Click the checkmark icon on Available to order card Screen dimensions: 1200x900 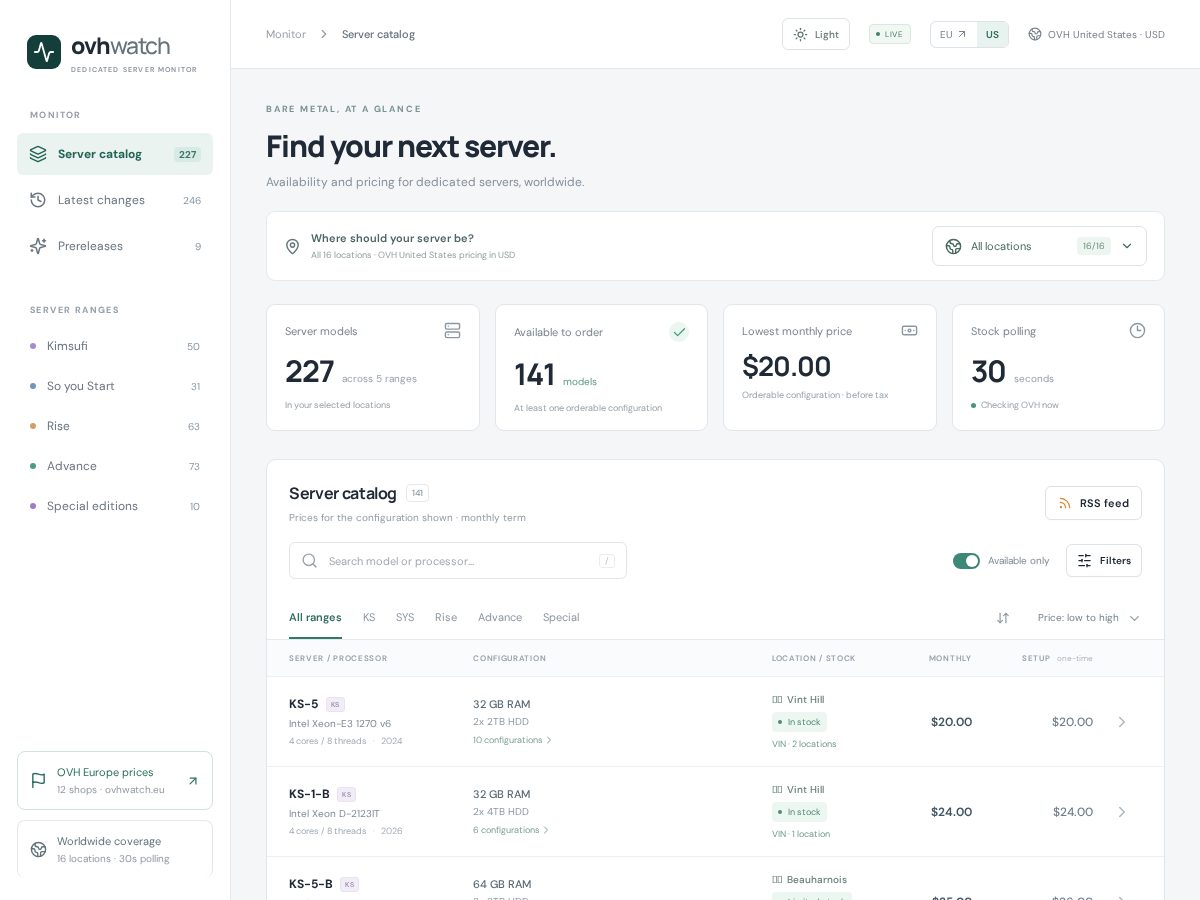tap(679, 332)
